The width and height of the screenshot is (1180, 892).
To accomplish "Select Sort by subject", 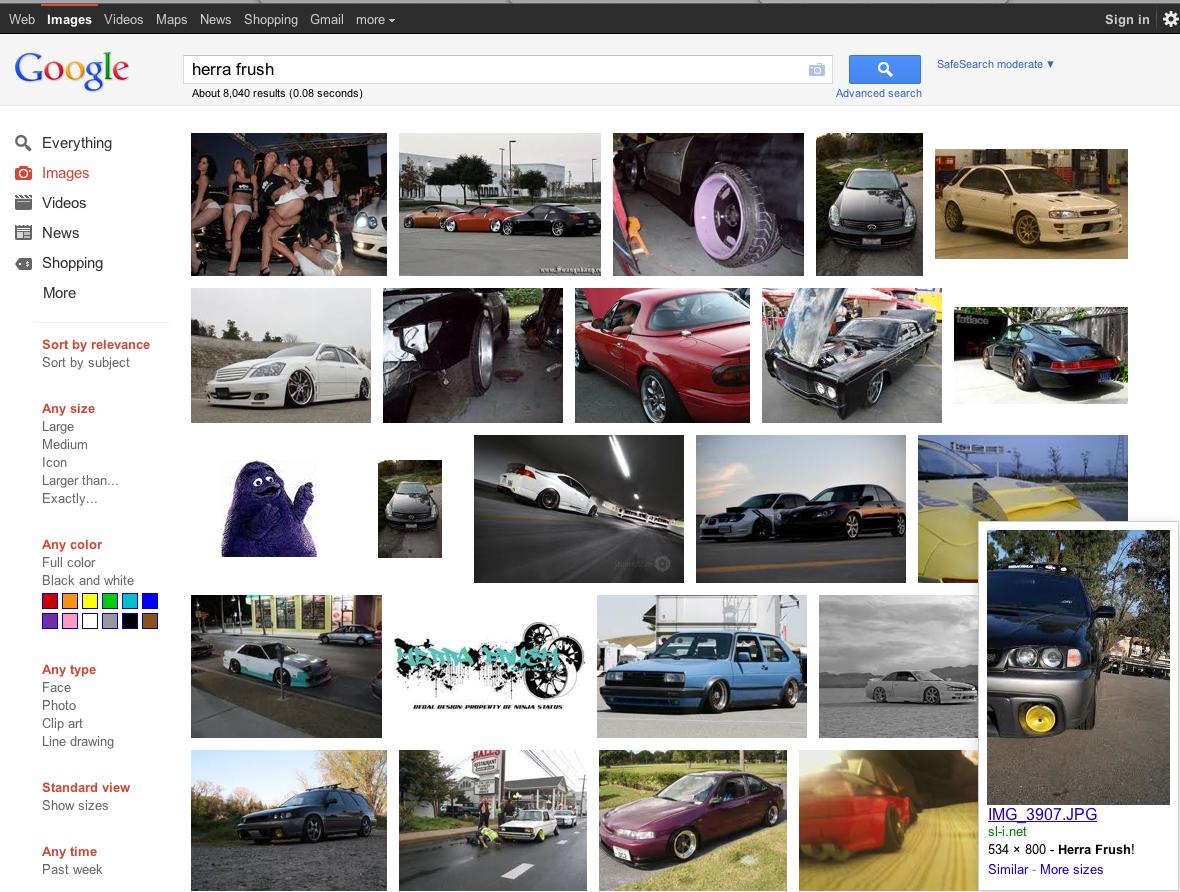I will click(86, 363).
